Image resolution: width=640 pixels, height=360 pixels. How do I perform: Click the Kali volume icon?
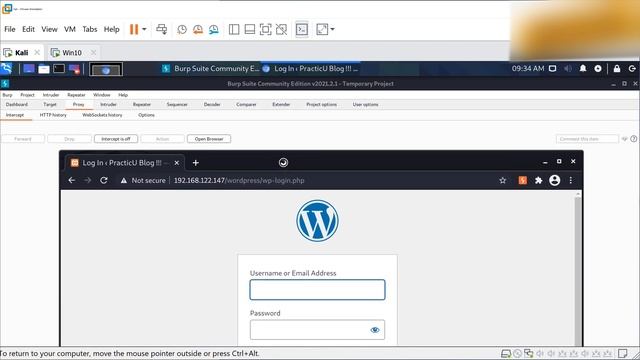point(568,69)
